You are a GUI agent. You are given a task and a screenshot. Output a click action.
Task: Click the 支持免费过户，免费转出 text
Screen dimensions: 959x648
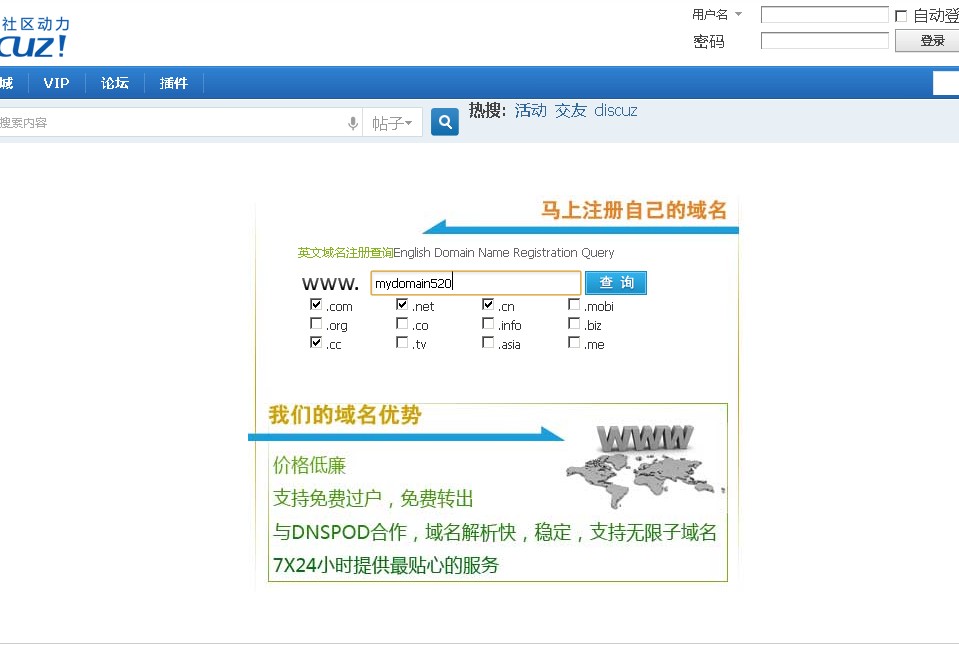tap(373, 498)
